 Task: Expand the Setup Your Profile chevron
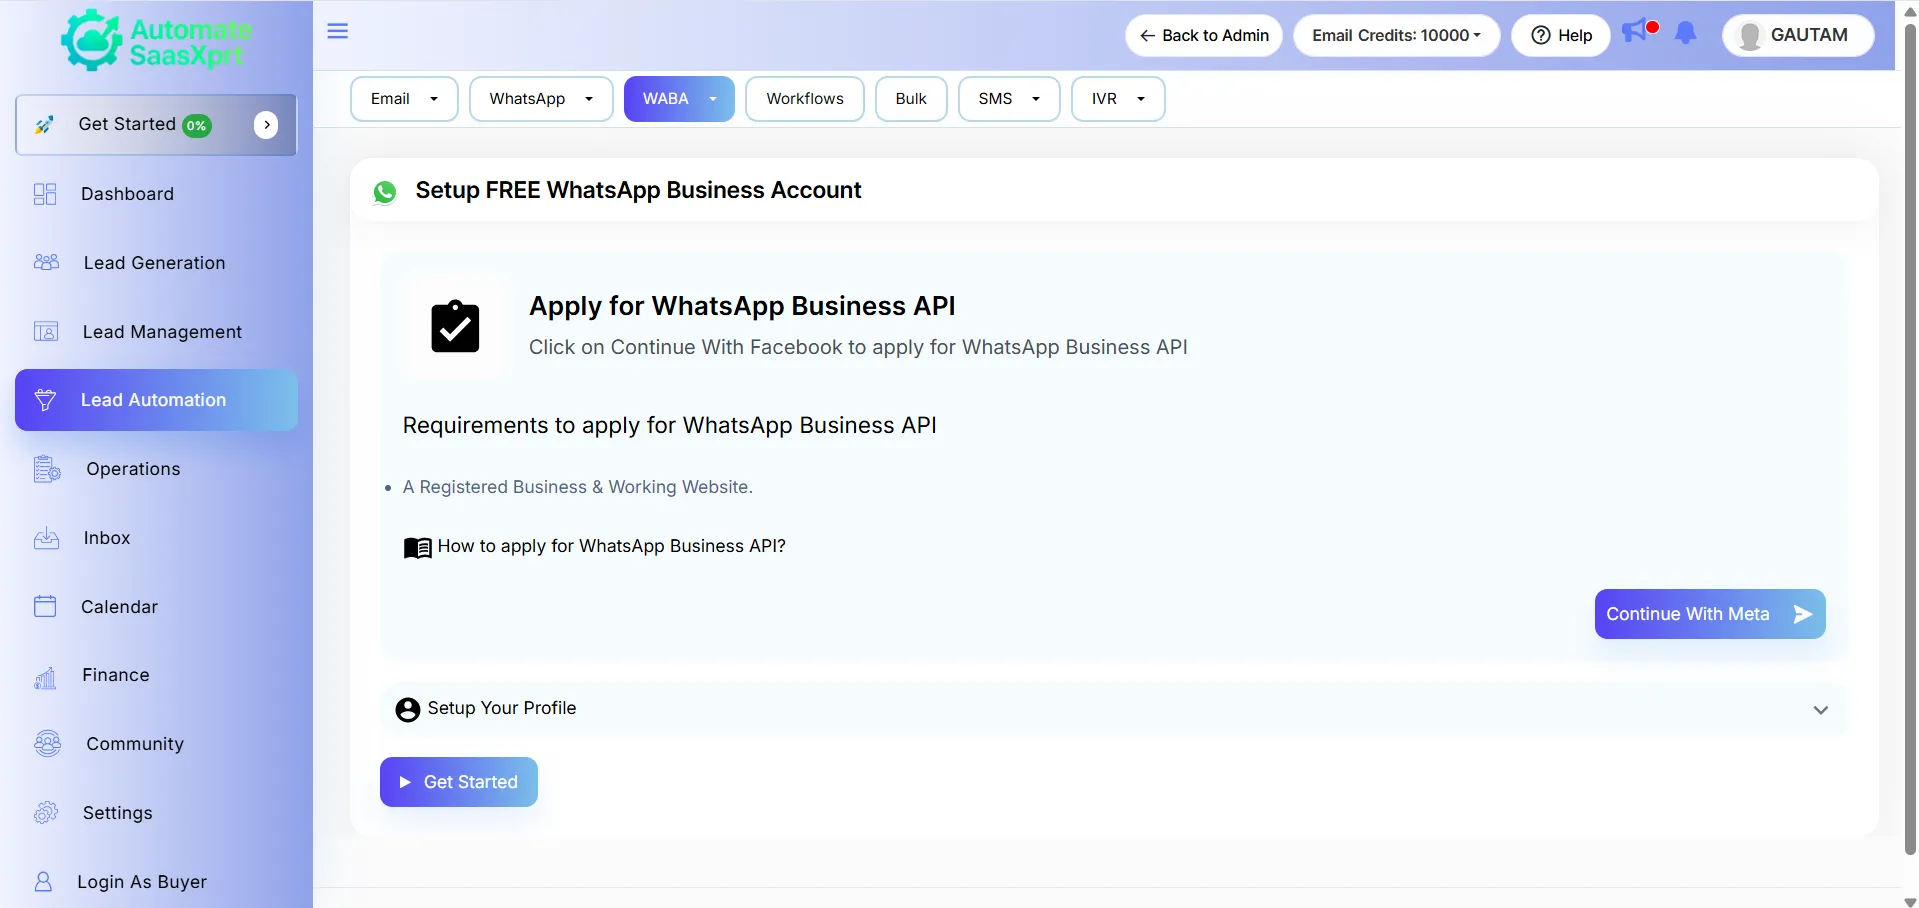(1820, 710)
